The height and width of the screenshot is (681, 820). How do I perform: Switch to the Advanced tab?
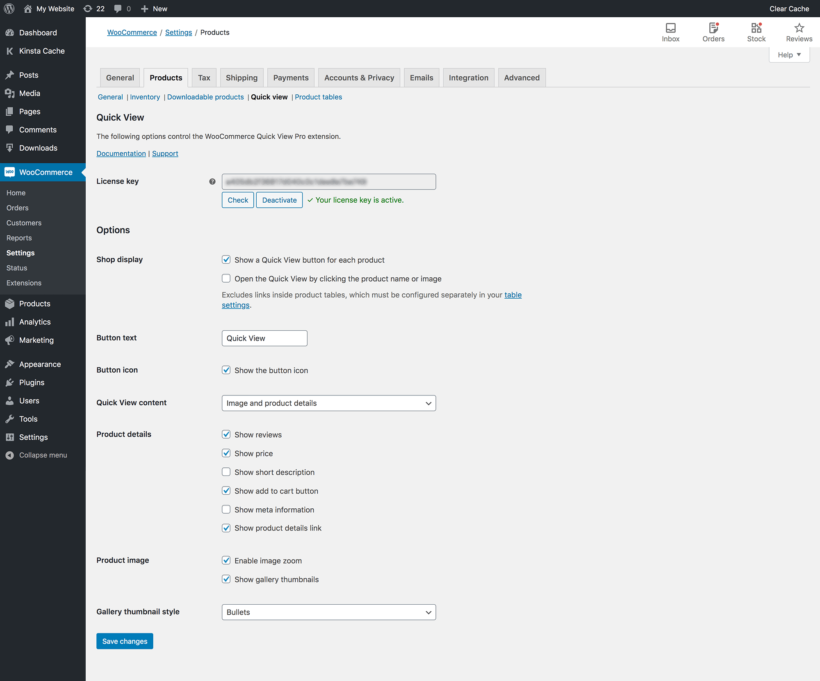point(522,77)
